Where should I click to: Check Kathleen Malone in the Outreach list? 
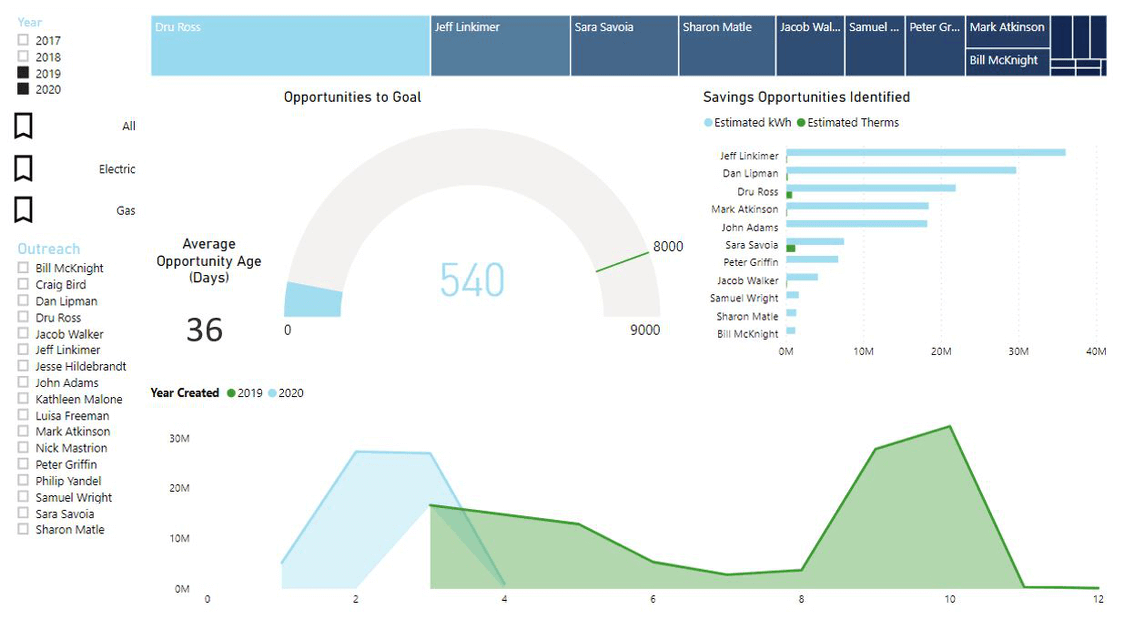pyautogui.click(x=21, y=398)
